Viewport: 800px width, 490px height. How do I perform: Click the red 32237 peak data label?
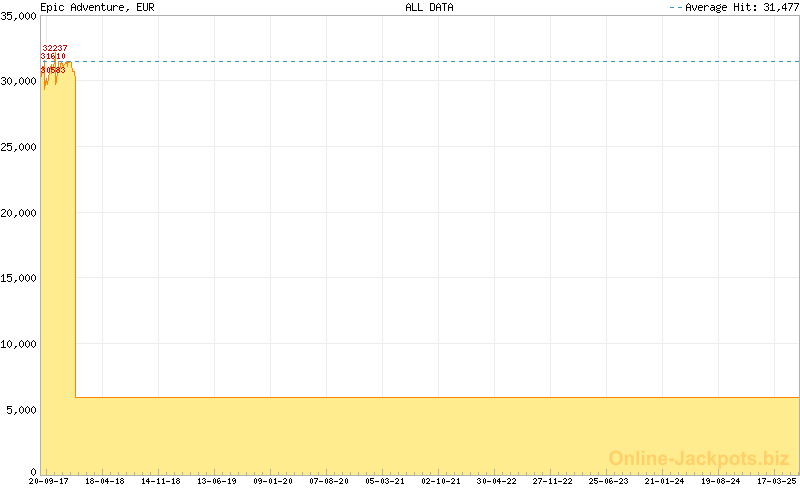55,48
